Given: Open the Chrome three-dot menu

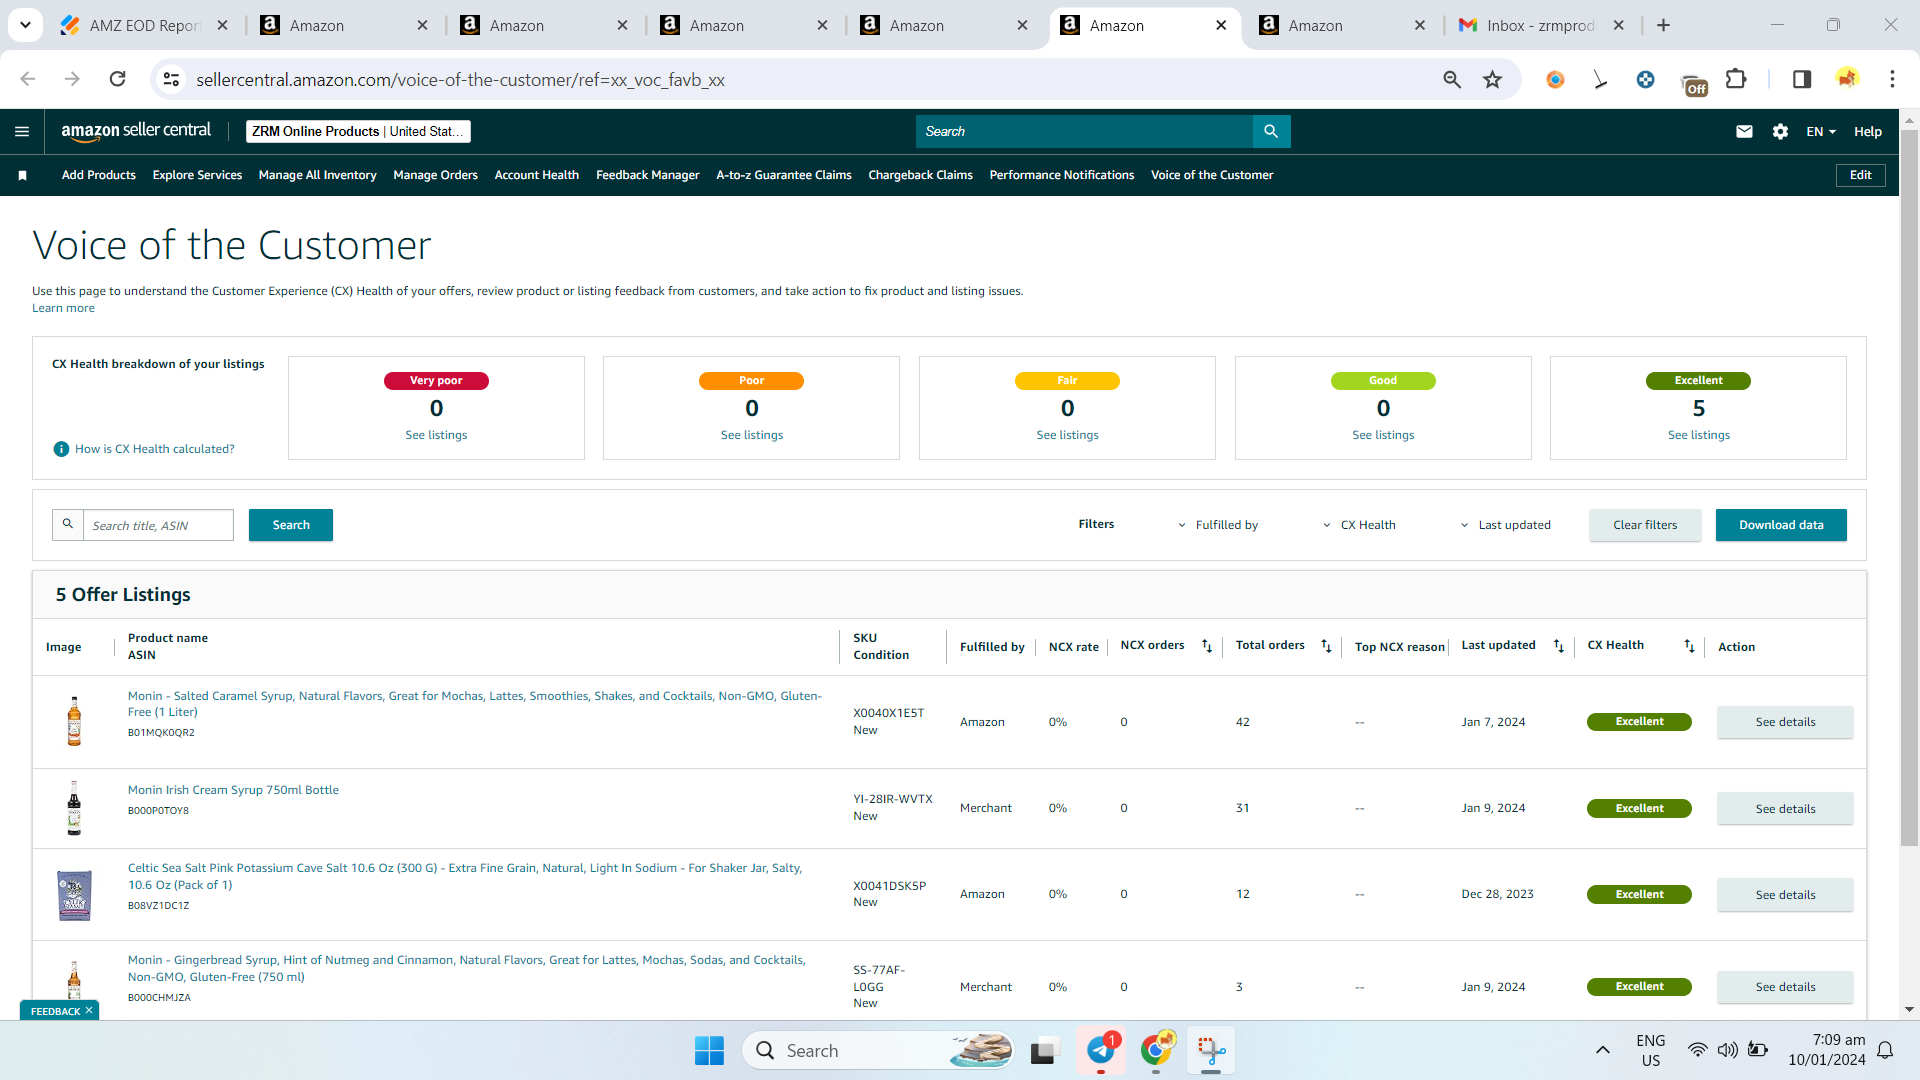Looking at the screenshot, I should click(1892, 79).
